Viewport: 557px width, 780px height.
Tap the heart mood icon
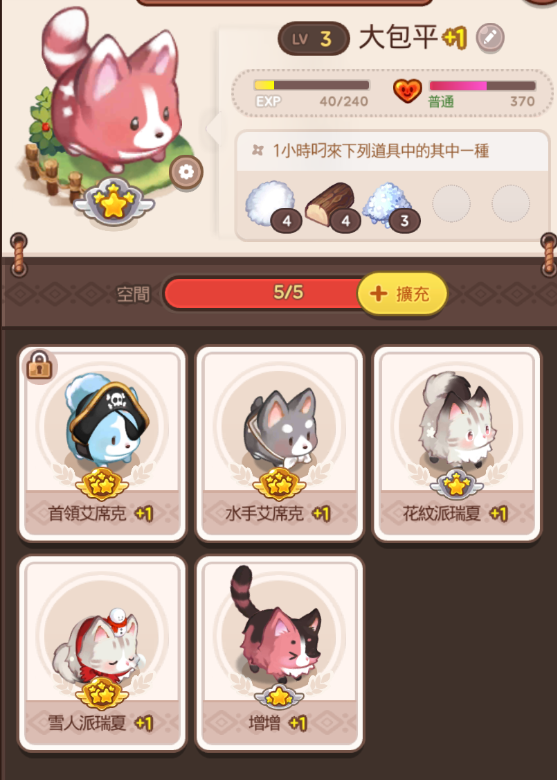(407, 92)
